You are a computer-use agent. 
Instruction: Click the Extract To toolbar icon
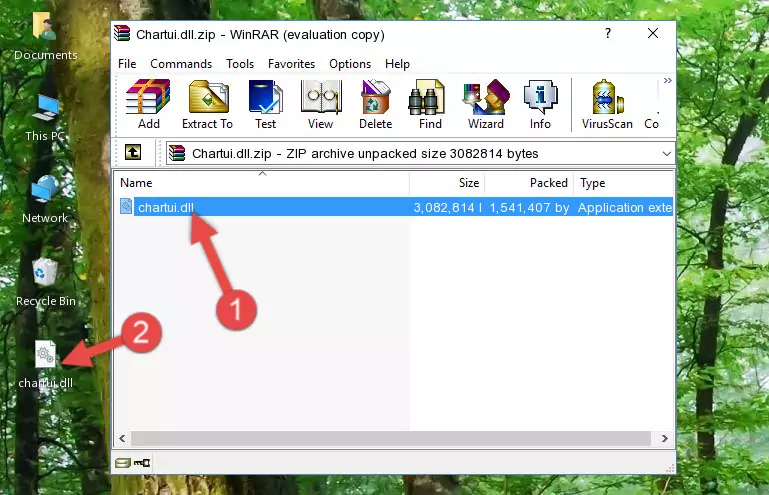coord(207,104)
